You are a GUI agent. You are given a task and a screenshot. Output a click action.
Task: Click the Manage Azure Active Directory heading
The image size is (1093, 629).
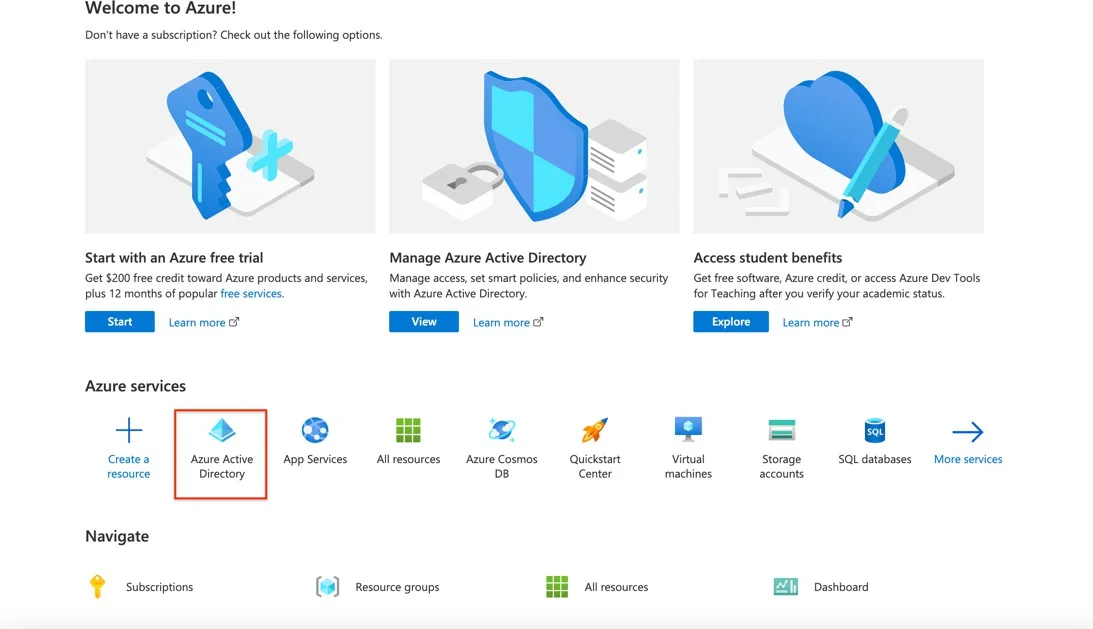pos(488,257)
